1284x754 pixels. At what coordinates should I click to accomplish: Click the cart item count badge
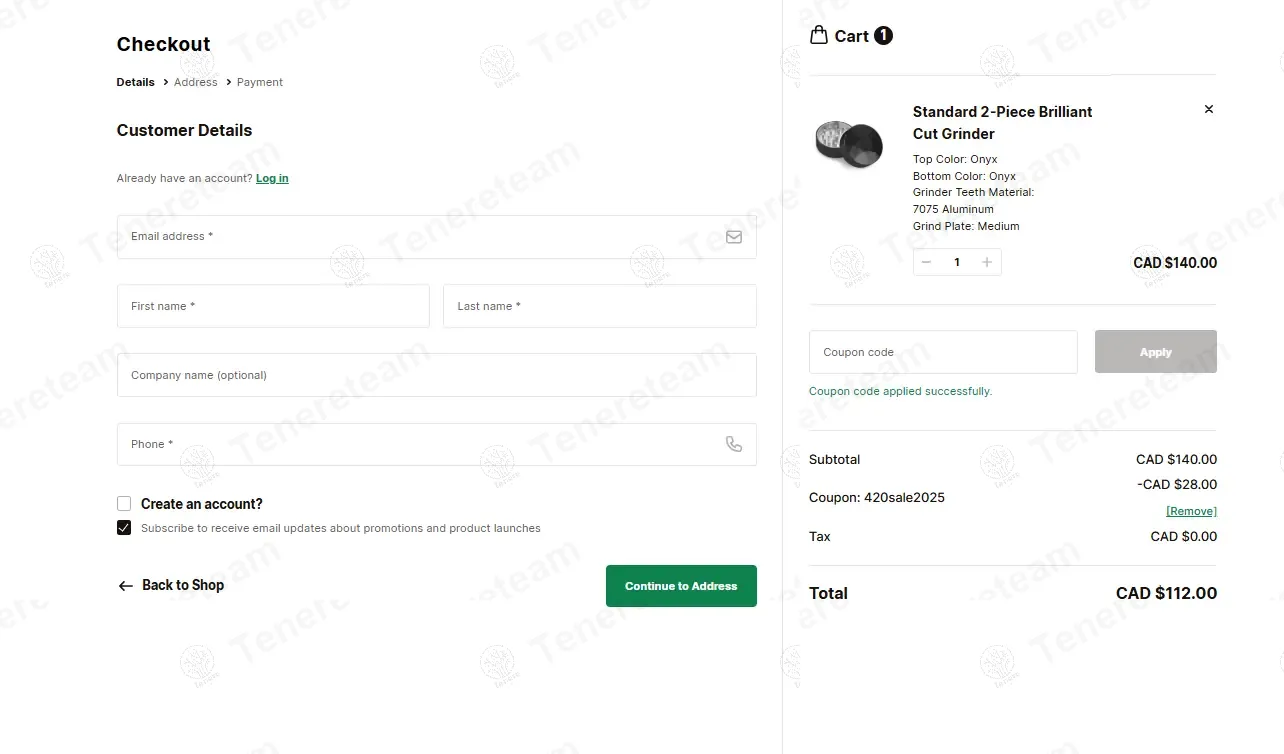[883, 36]
